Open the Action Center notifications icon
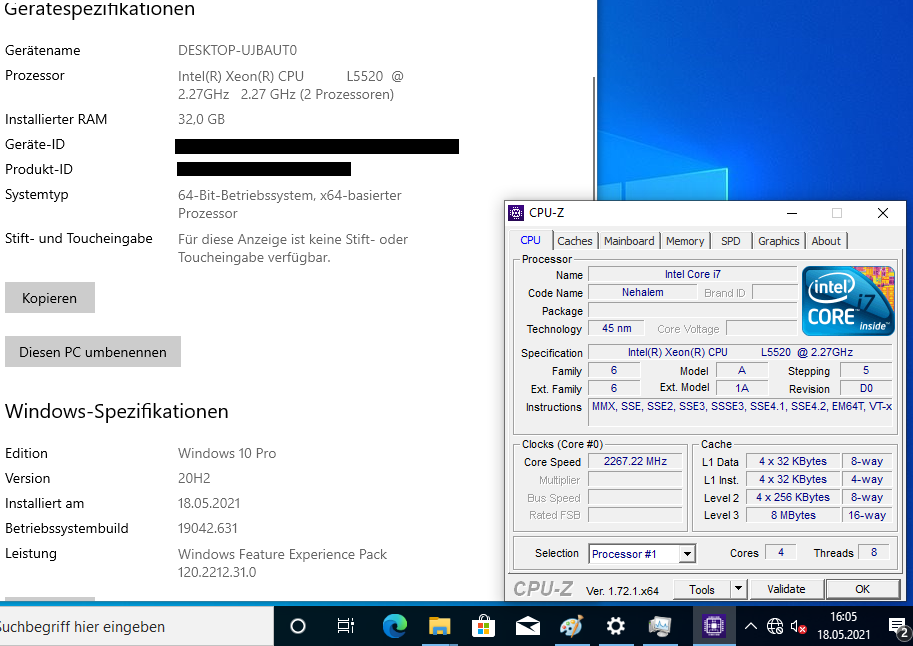Screen dimensions: 913x646 [899, 628]
